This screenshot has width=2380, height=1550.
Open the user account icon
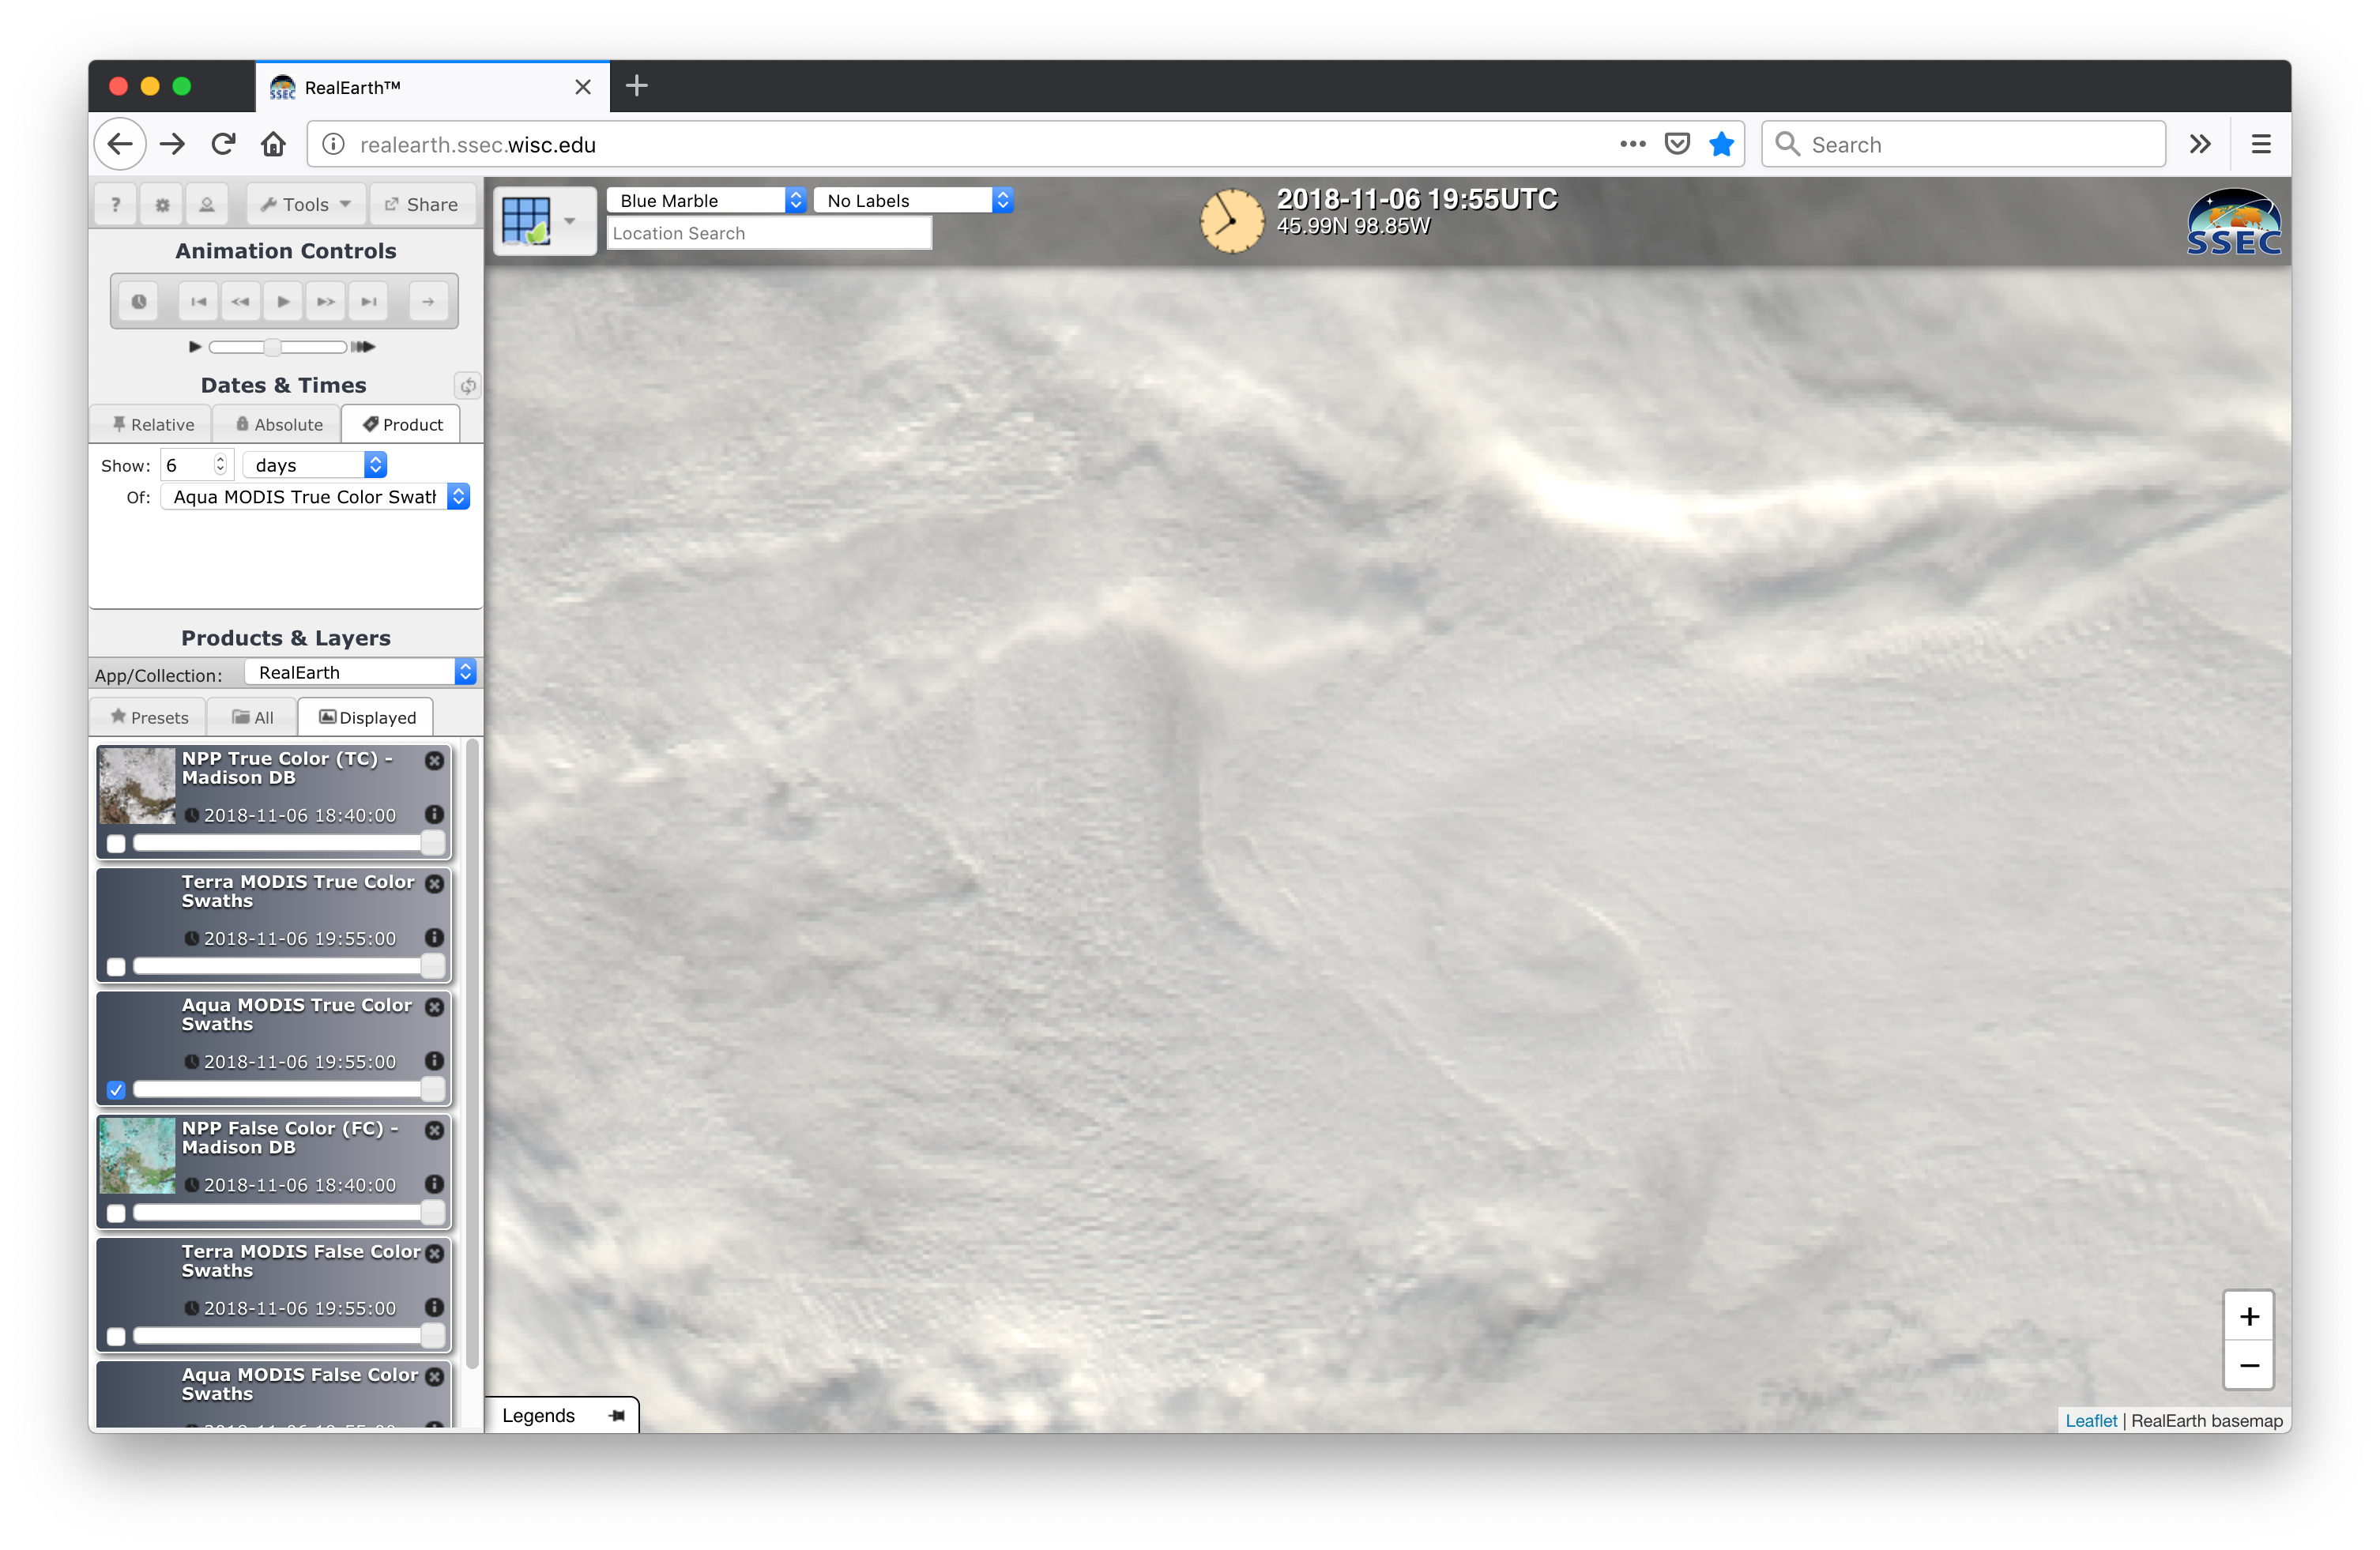[x=207, y=204]
